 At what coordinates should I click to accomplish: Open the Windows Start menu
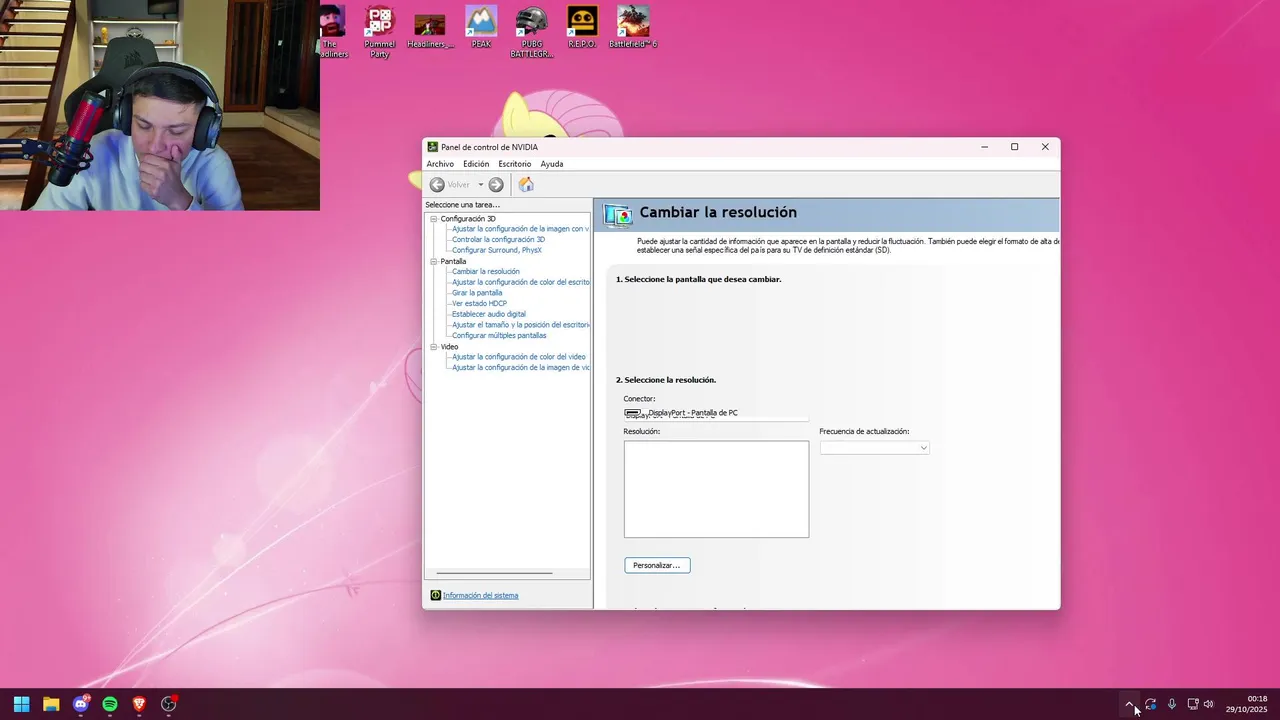(x=21, y=704)
